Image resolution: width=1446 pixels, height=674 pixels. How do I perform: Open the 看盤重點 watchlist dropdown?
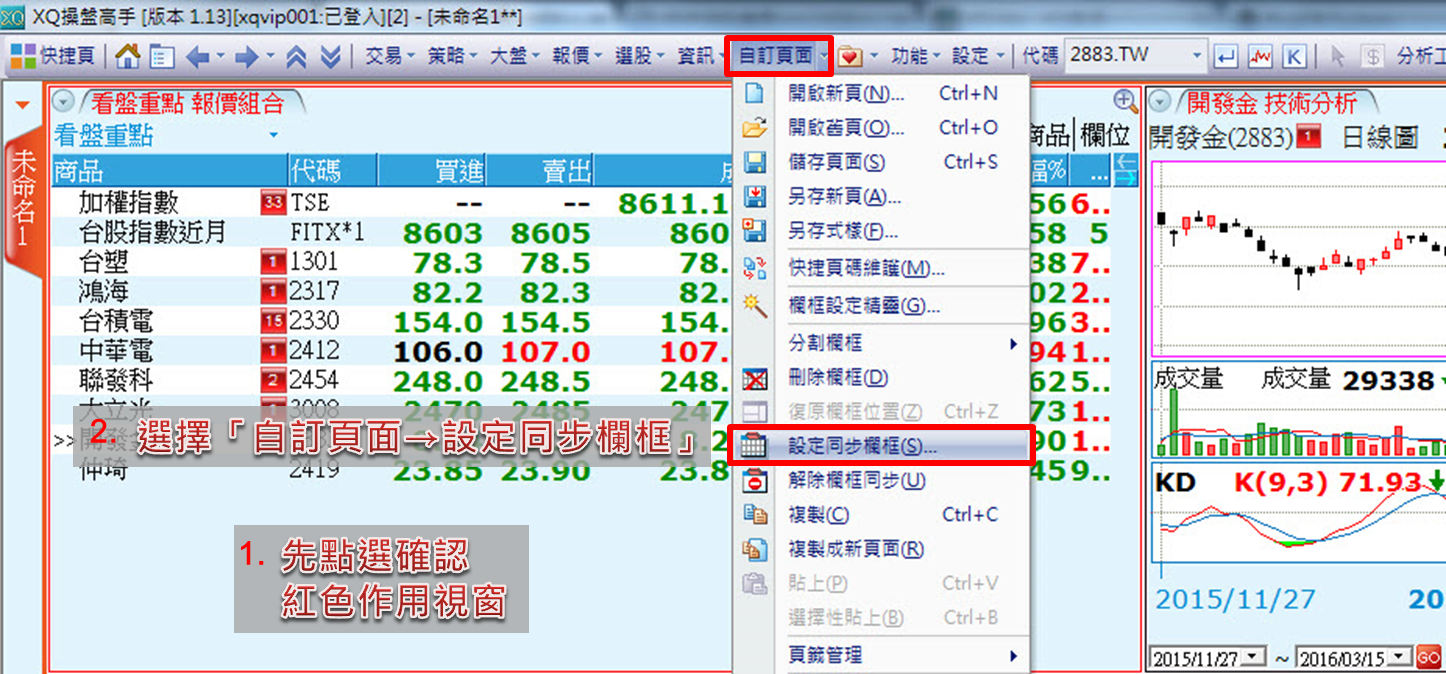pyautogui.click(x=273, y=135)
